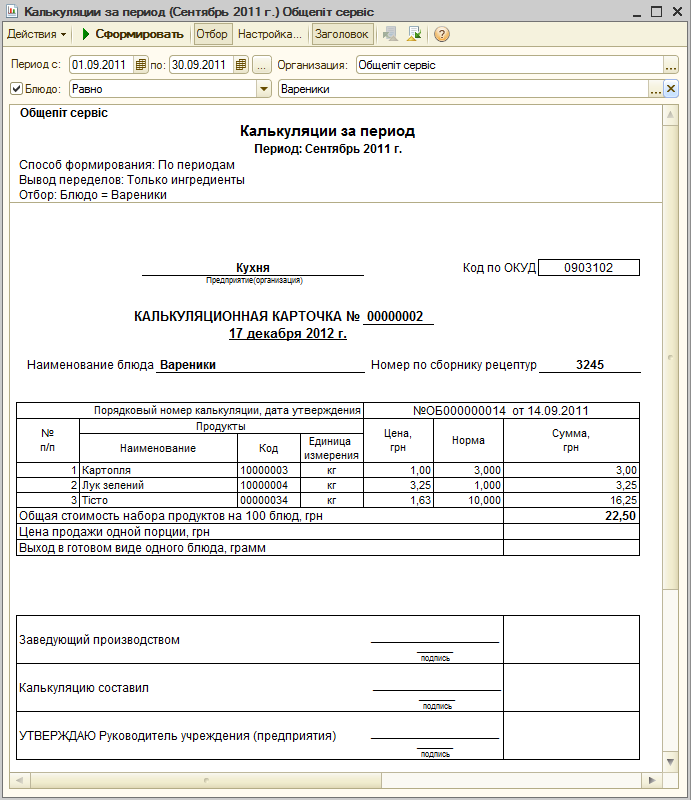Click the period selection ellipsis button
Image resolution: width=691 pixels, height=800 pixels.
click(x=261, y=65)
